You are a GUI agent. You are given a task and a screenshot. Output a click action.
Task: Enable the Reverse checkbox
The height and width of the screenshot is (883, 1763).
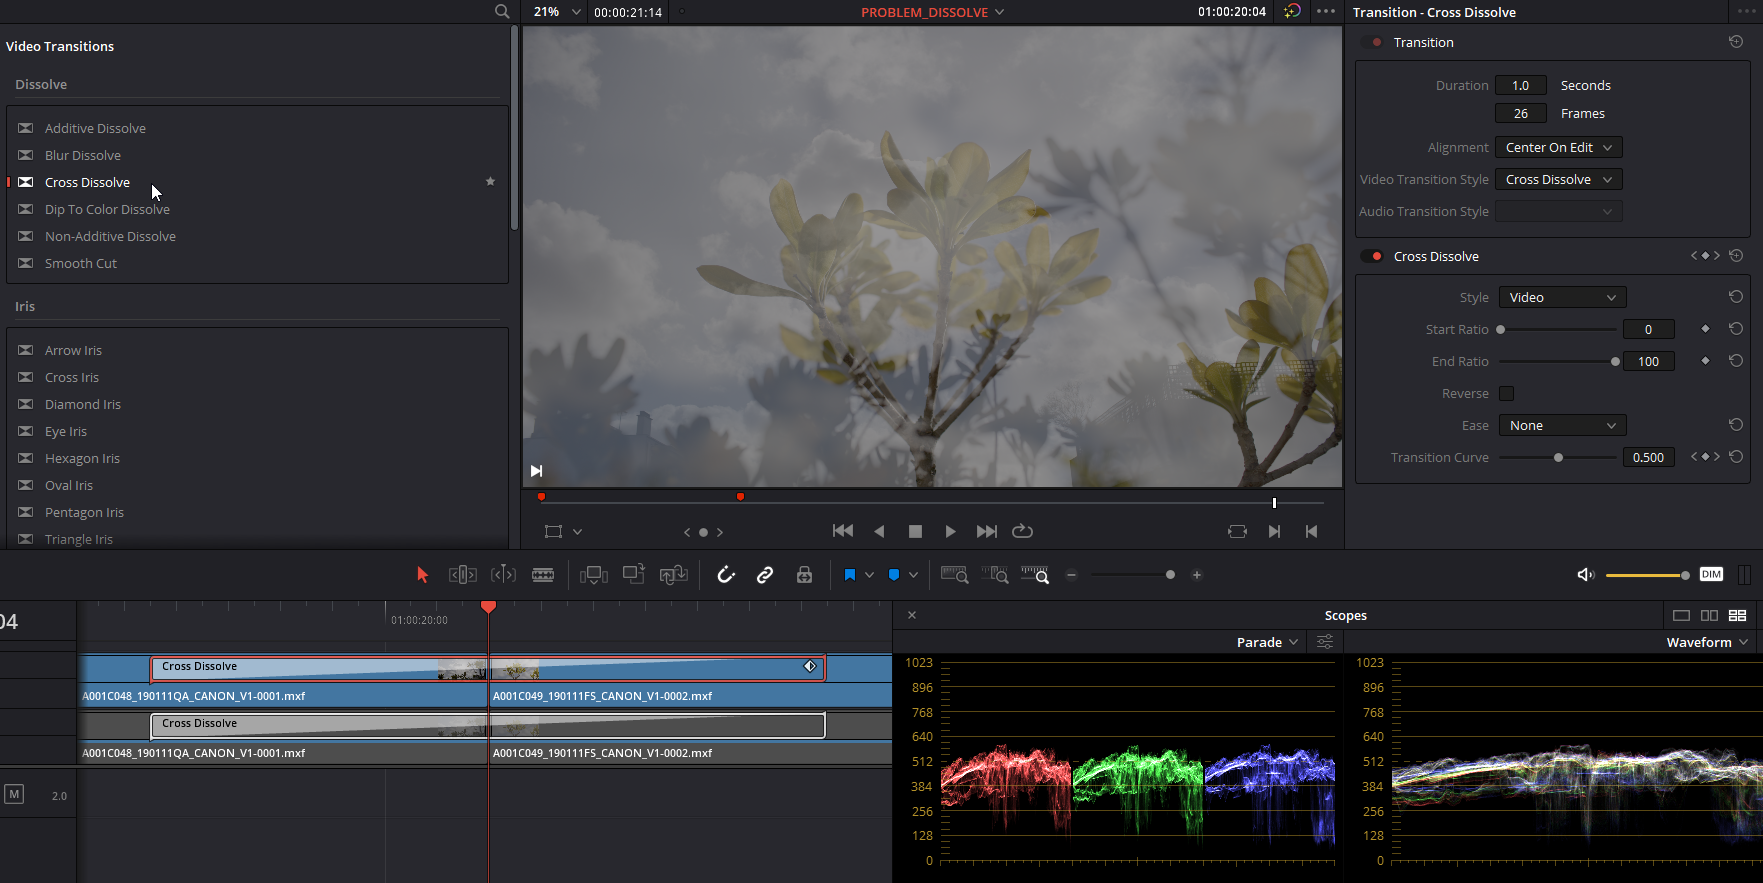pos(1507,393)
